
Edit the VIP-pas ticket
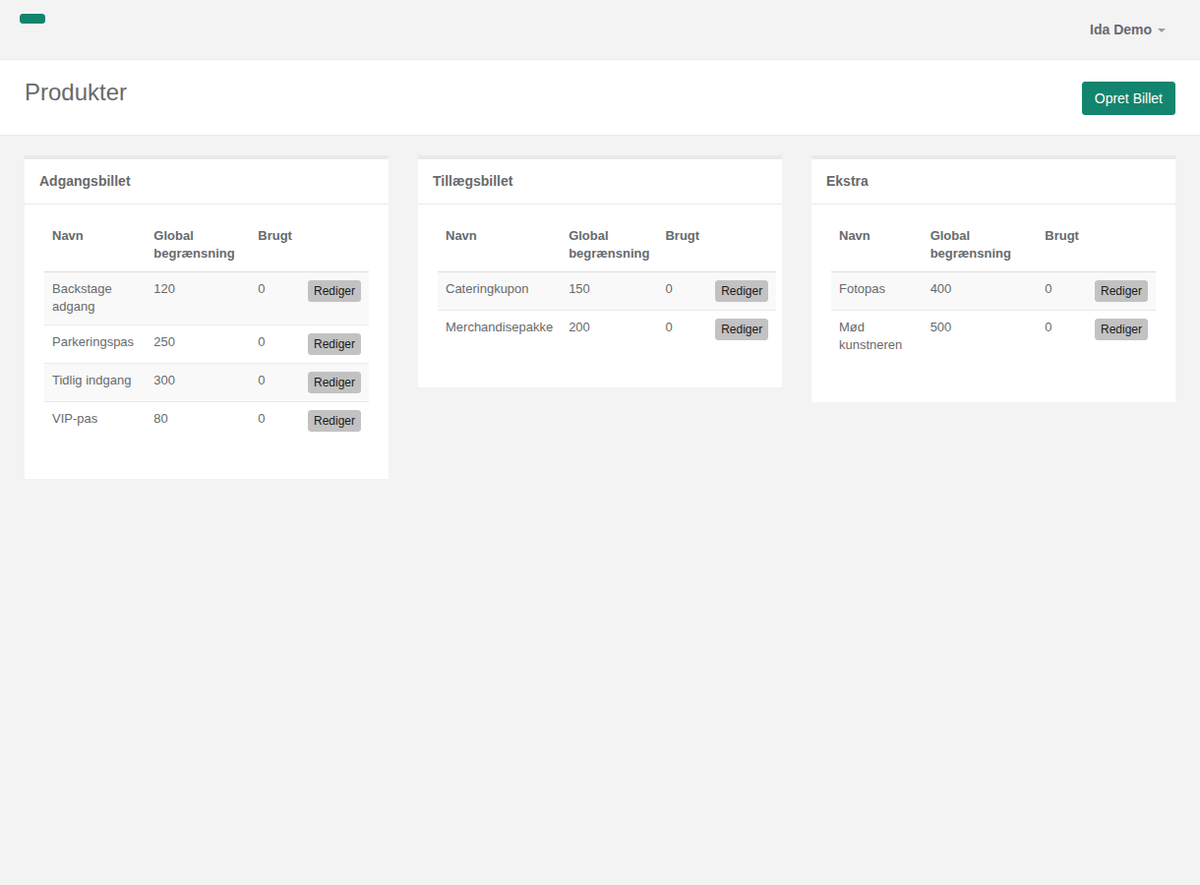point(334,421)
